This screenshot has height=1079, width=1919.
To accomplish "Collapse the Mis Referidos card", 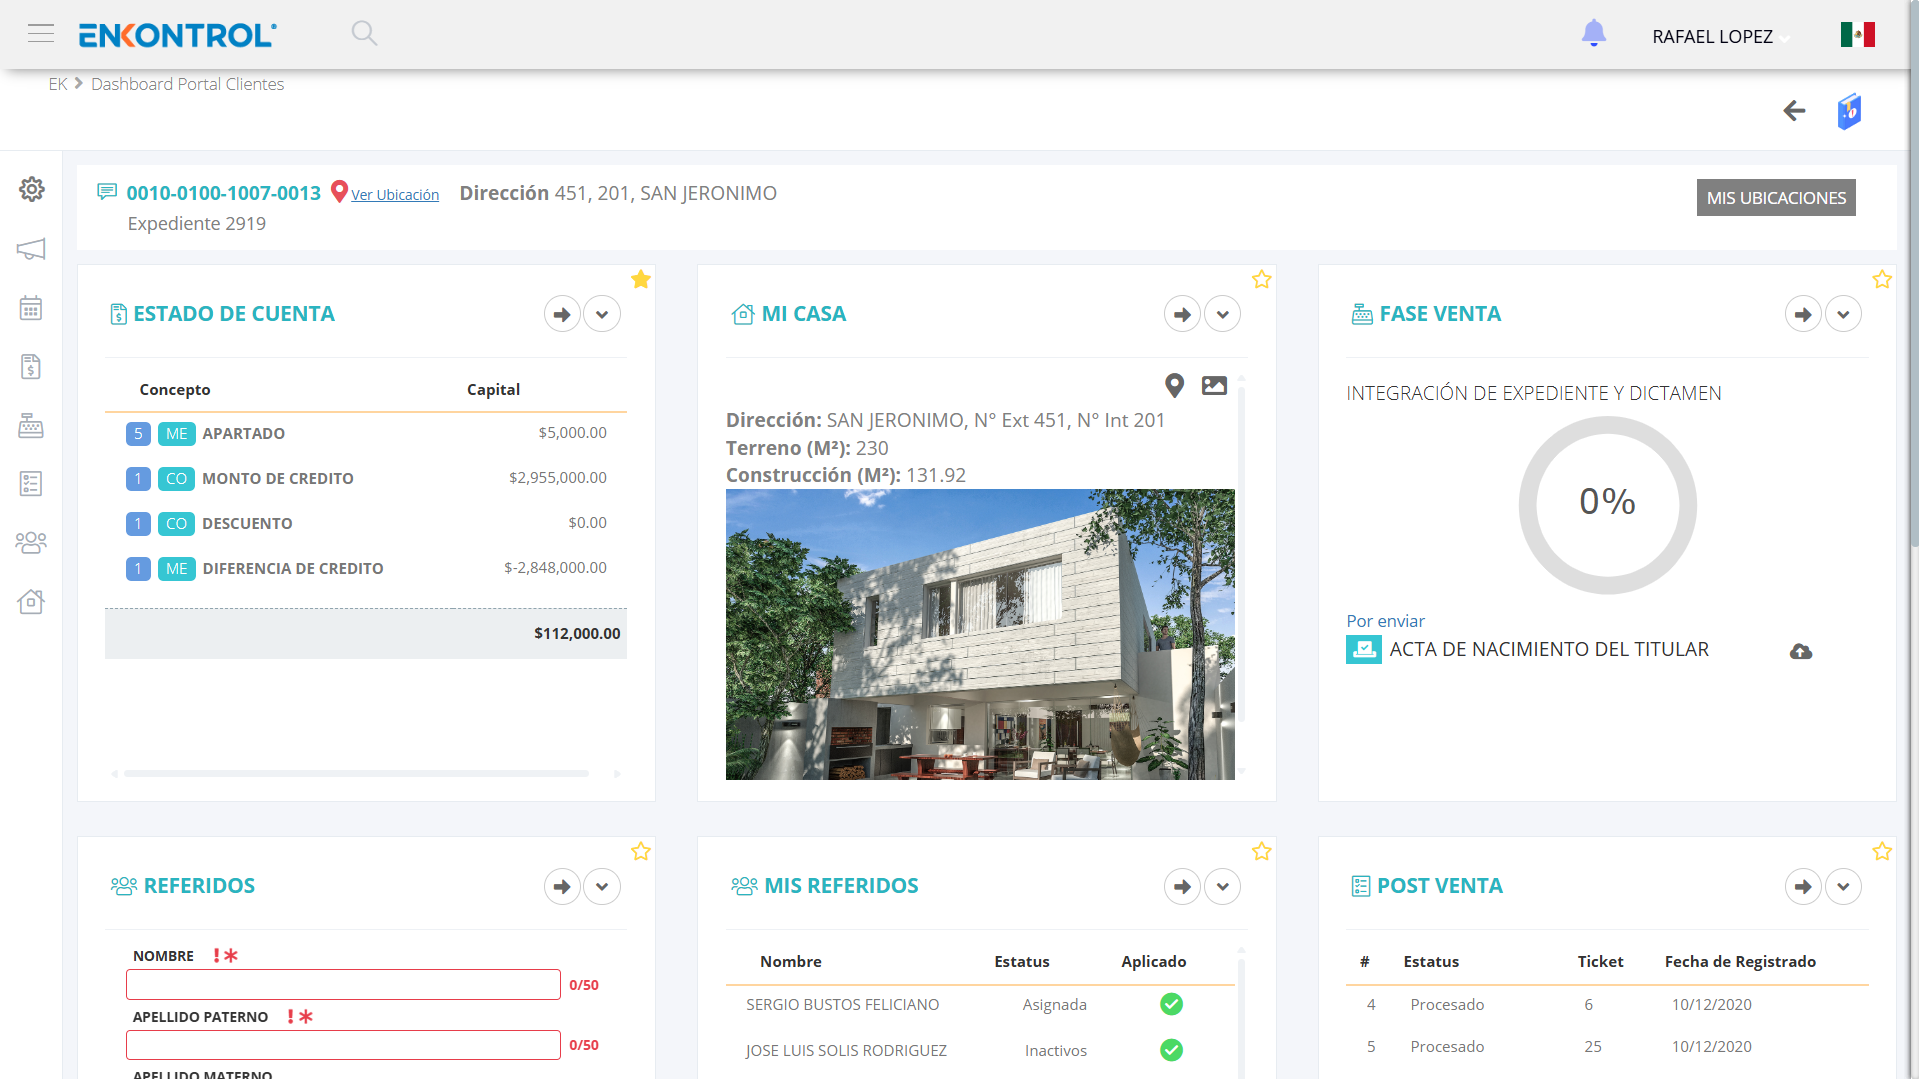I will (1222, 886).
